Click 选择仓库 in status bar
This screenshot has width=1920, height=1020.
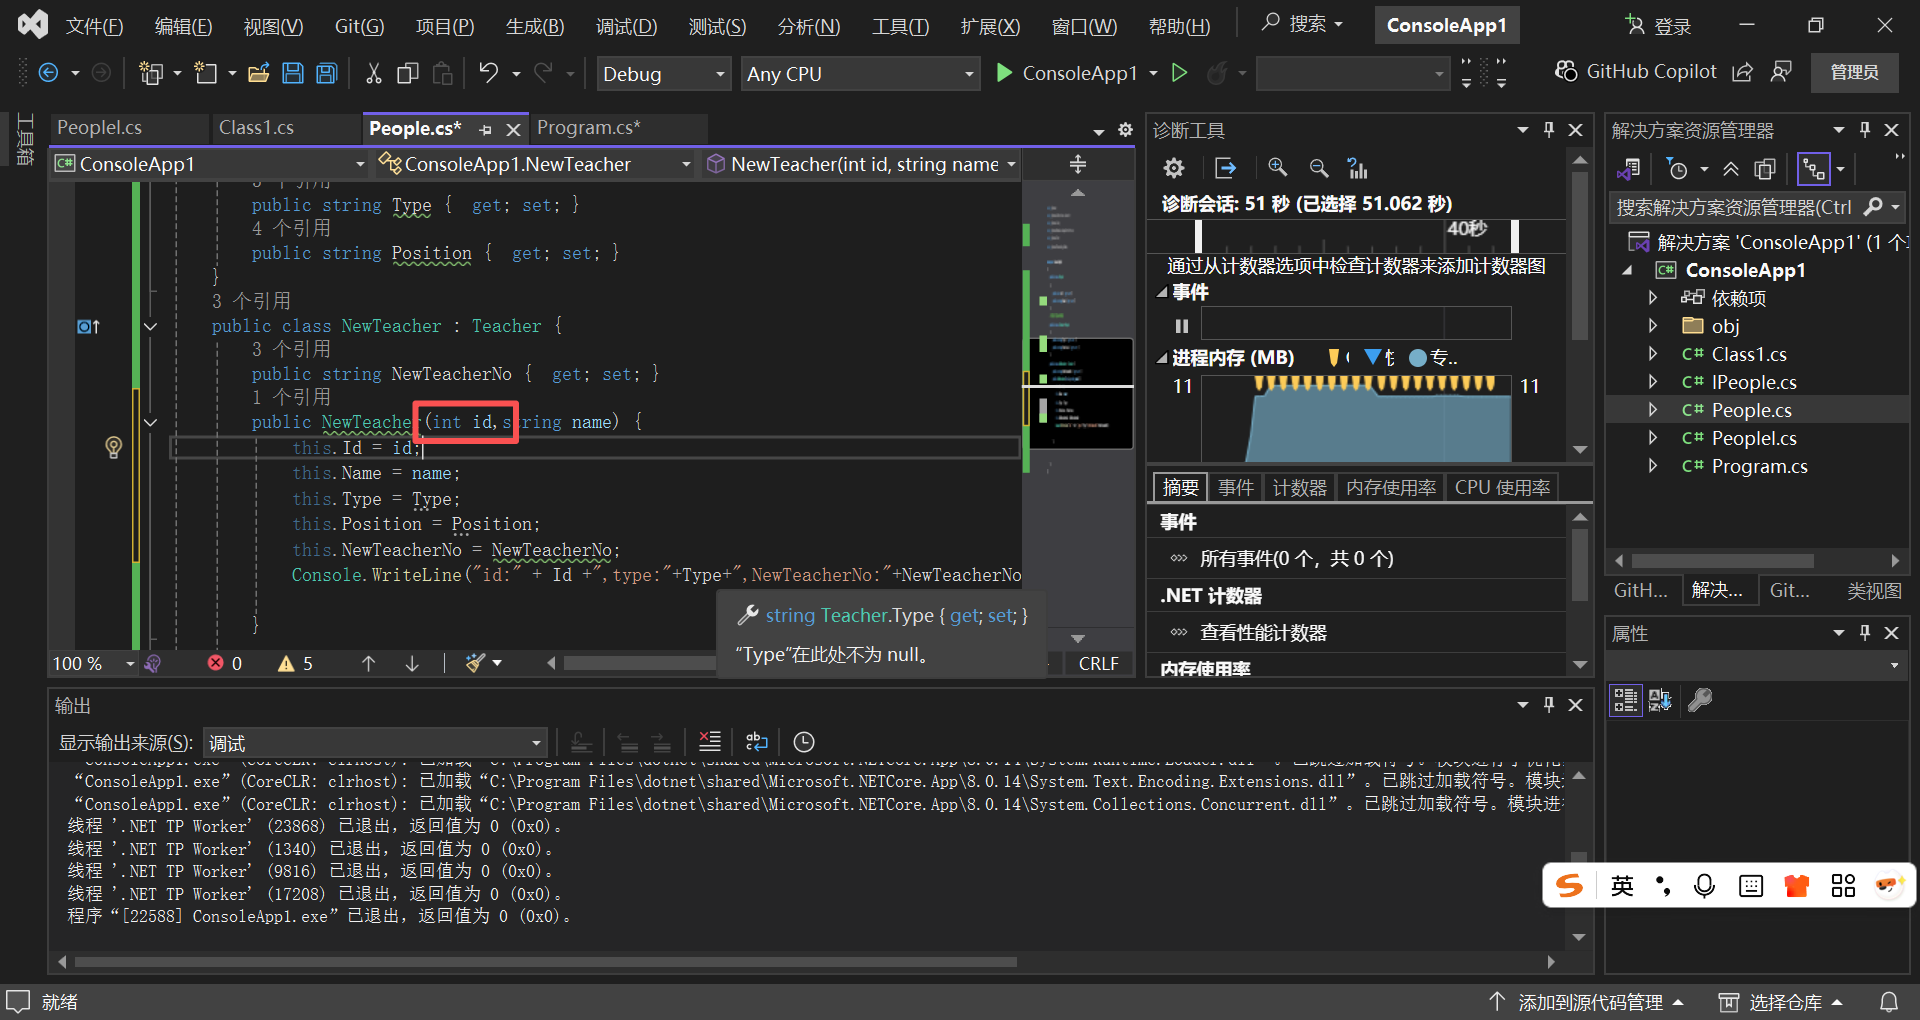click(1782, 1002)
